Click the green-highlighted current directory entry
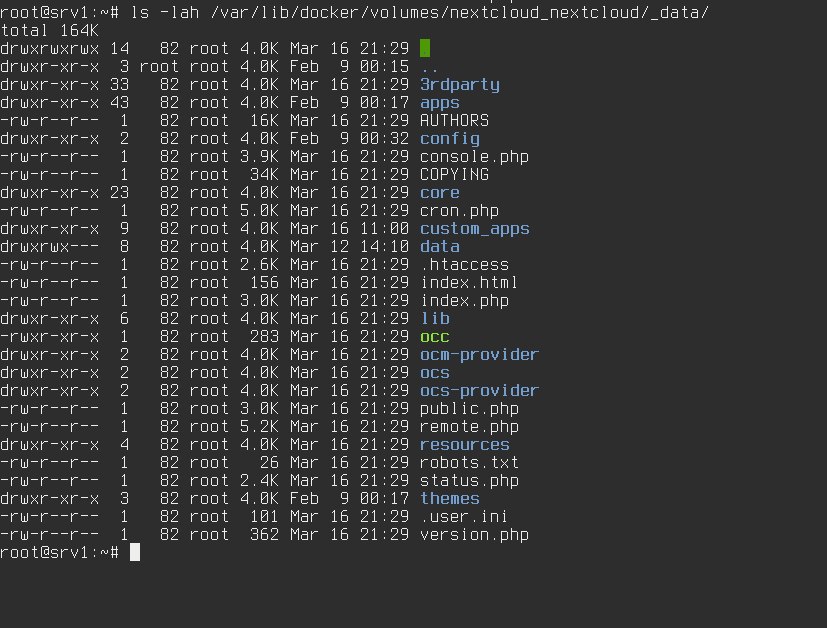Image resolution: width=827 pixels, height=628 pixels. pyautogui.click(x=425, y=48)
